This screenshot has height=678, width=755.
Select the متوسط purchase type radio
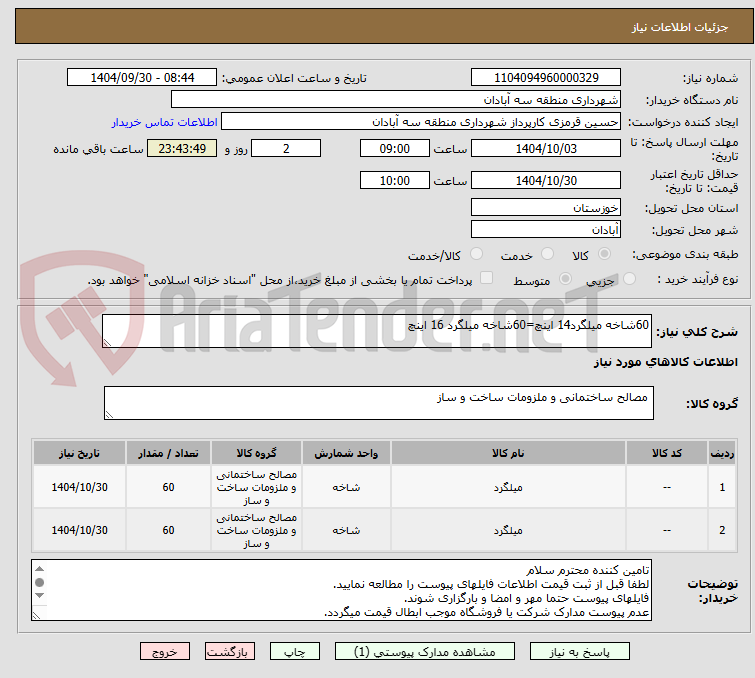click(x=565, y=278)
